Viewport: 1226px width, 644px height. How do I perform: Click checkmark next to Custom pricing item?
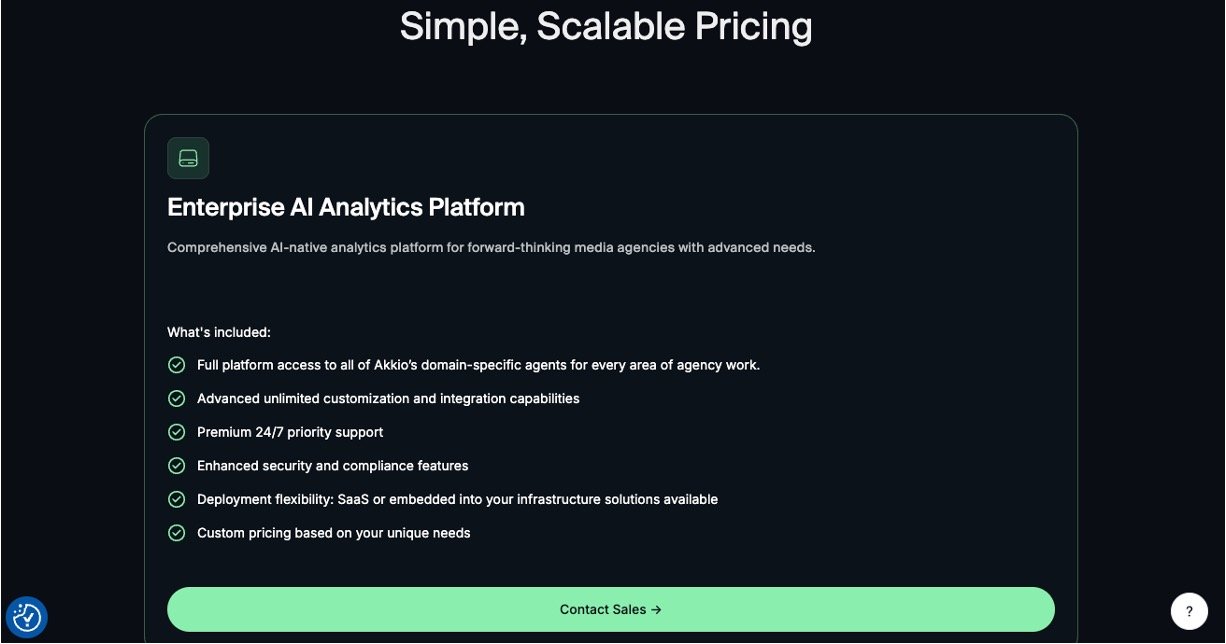click(177, 533)
